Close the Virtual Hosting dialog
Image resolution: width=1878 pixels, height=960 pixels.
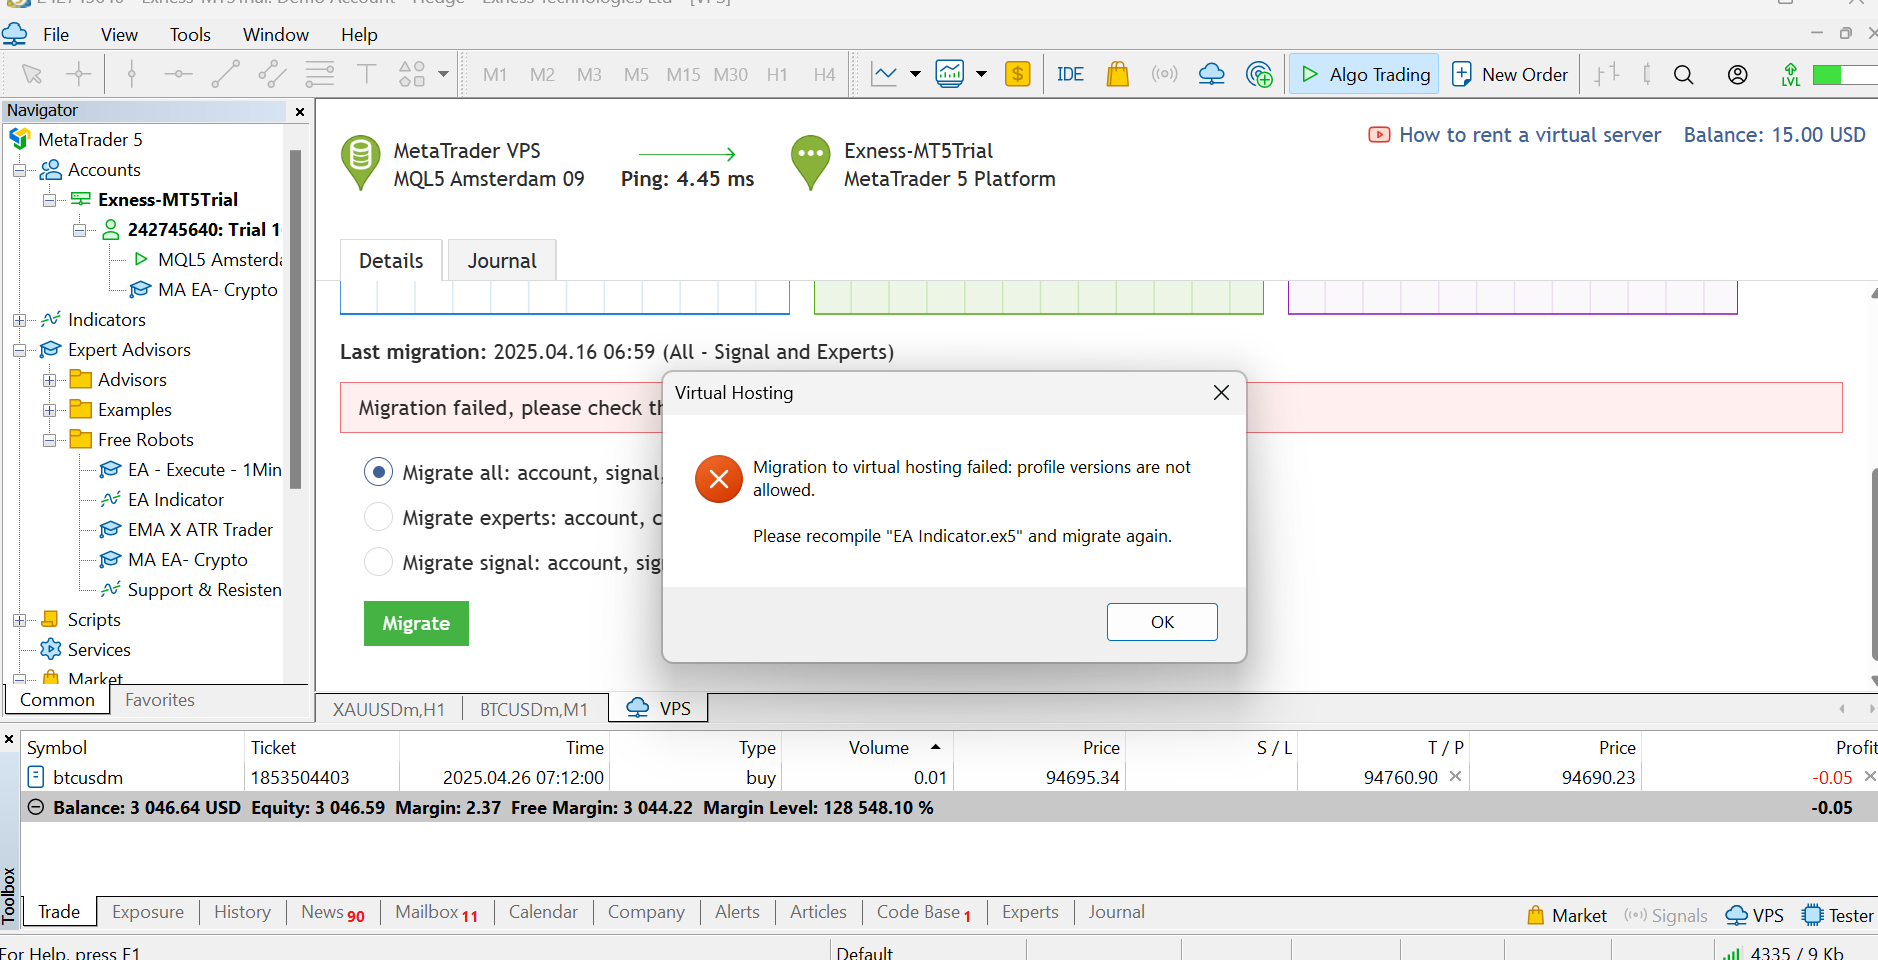(1221, 393)
